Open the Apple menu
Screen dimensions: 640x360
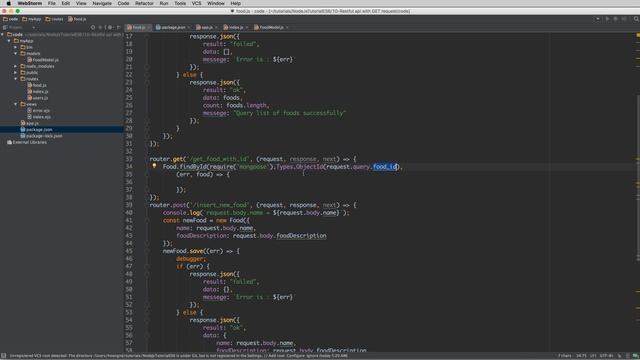[x=9, y=3]
